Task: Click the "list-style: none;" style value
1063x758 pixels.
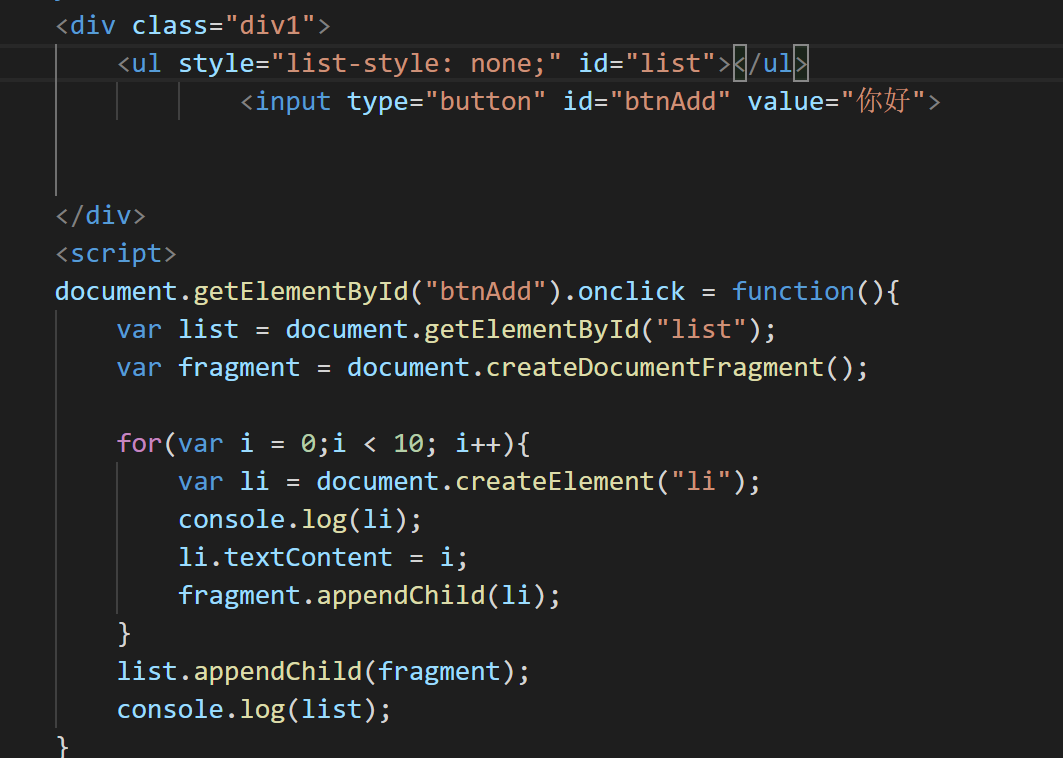Action: [416, 64]
